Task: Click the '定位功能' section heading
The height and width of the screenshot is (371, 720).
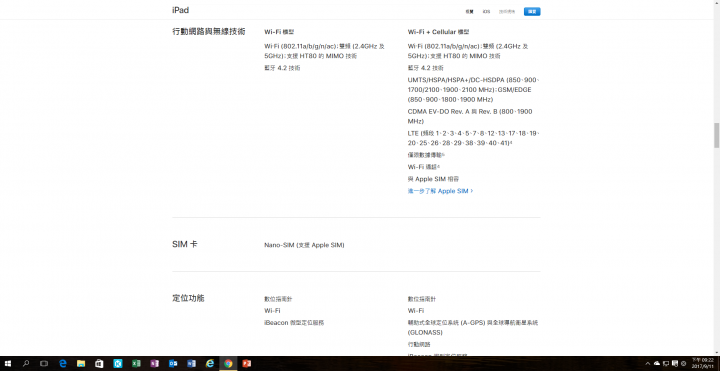Action: (188, 298)
